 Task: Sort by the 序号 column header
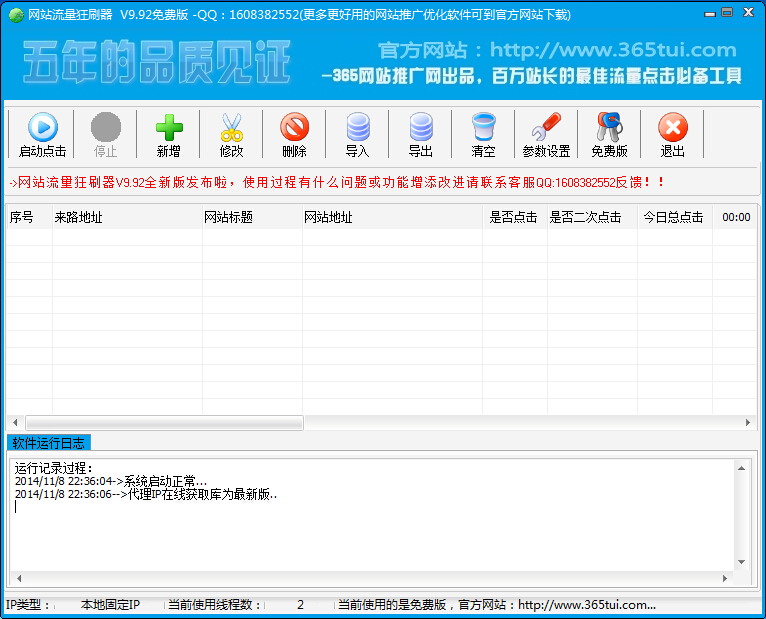pos(29,217)
